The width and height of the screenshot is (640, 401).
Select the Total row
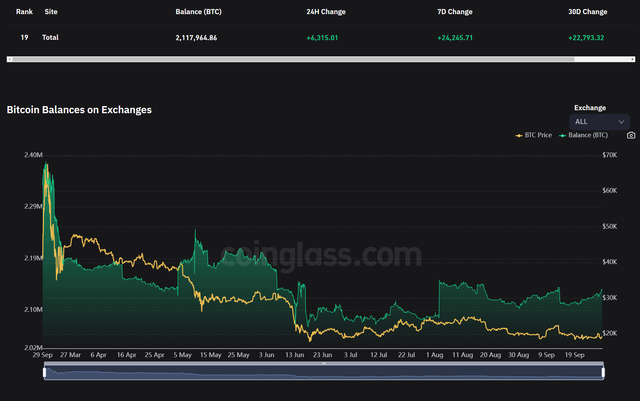(x=320, y=38)
